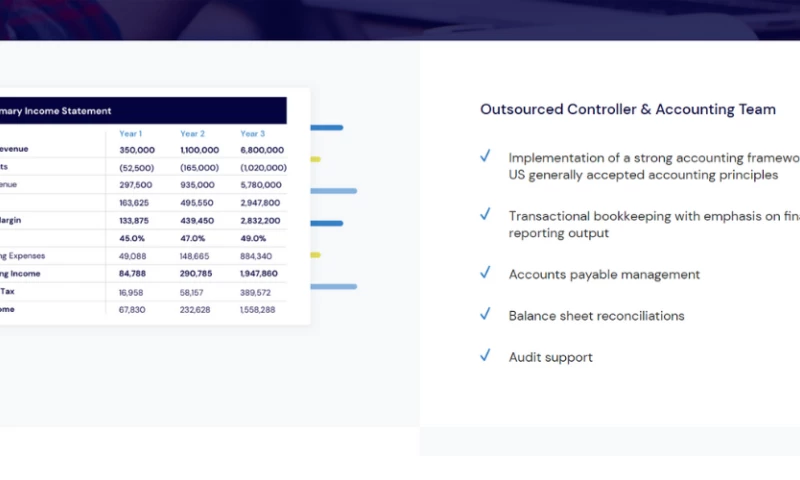
Task: Click the 1,558,288 value in the bottom row
Action: (257, 310)
